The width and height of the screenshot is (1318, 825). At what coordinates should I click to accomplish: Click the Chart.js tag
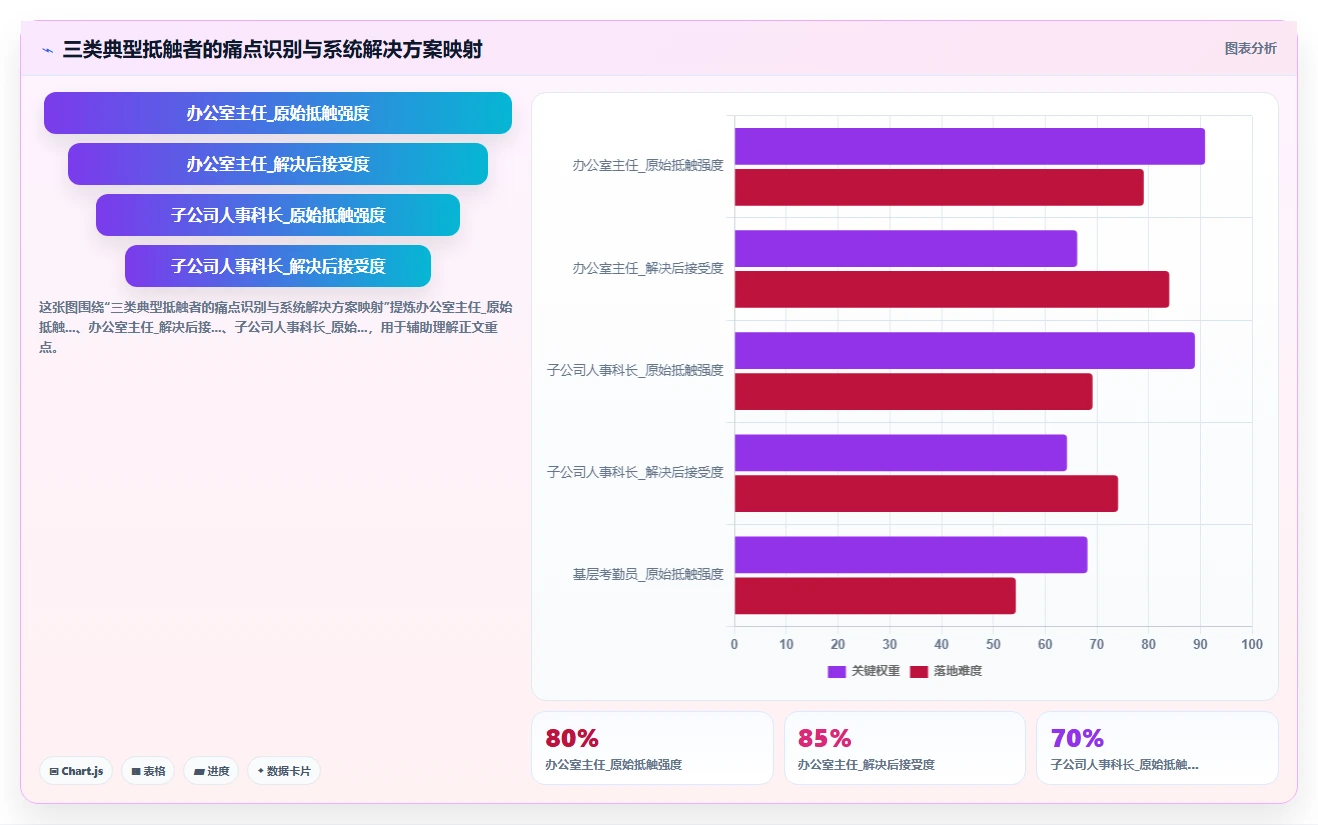click(x=76, y=771)
